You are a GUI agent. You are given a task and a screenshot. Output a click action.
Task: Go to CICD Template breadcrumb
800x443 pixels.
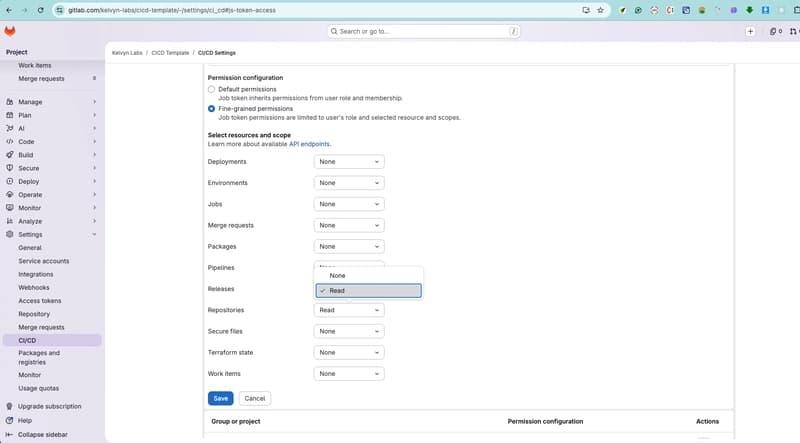tap(170, 53)
